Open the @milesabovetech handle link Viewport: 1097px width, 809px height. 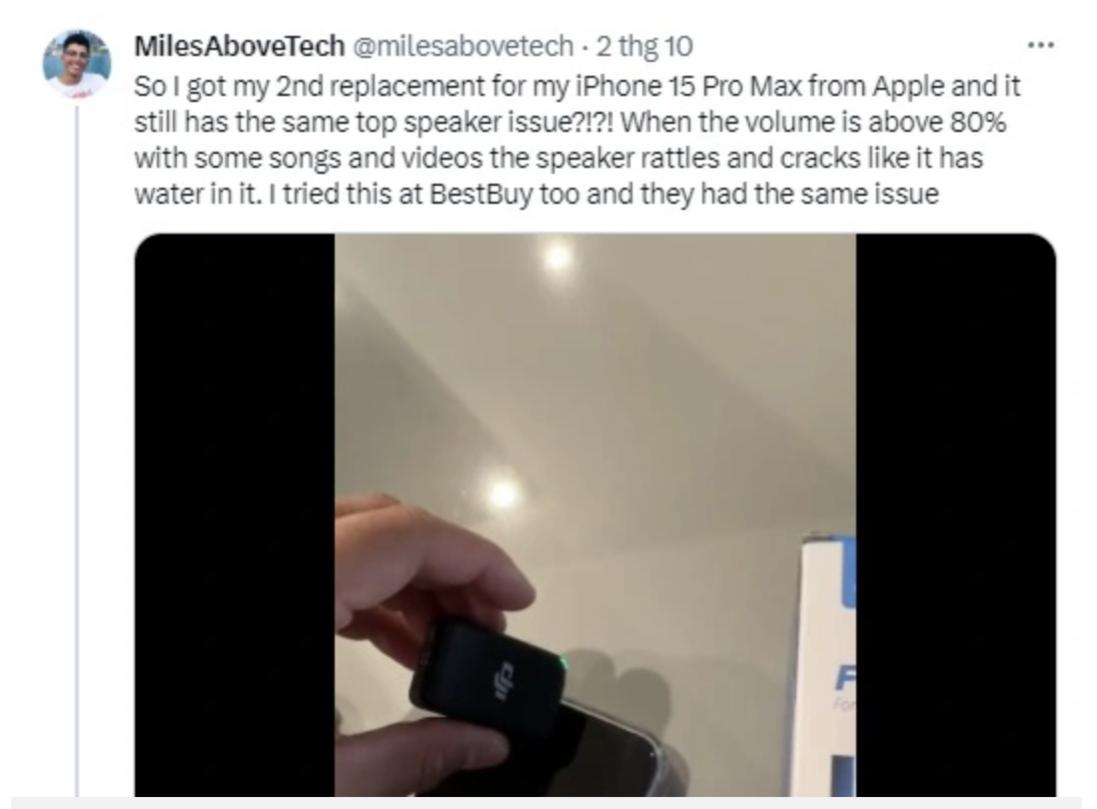coord(465,46)
